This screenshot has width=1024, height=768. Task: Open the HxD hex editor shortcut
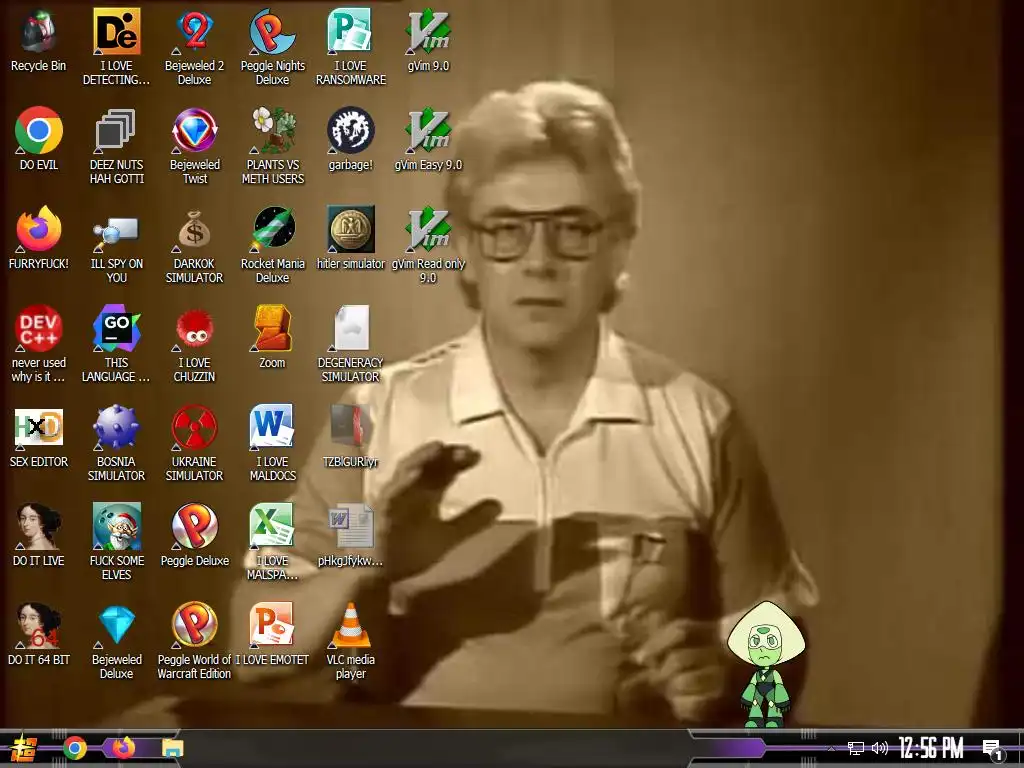coord(39,428)
